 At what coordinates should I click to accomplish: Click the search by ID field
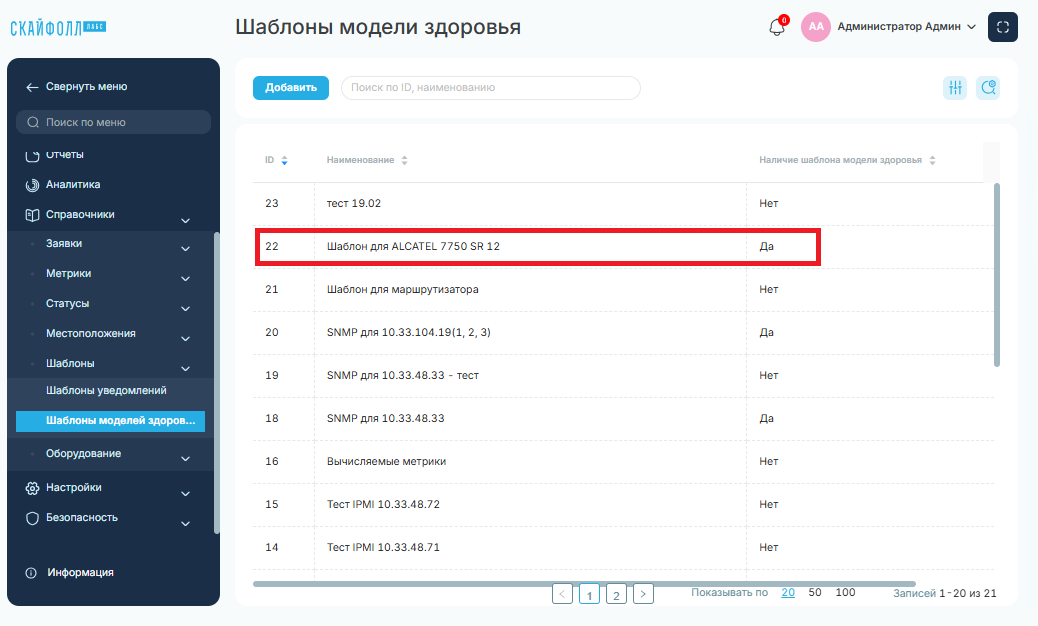click(491, 87)
